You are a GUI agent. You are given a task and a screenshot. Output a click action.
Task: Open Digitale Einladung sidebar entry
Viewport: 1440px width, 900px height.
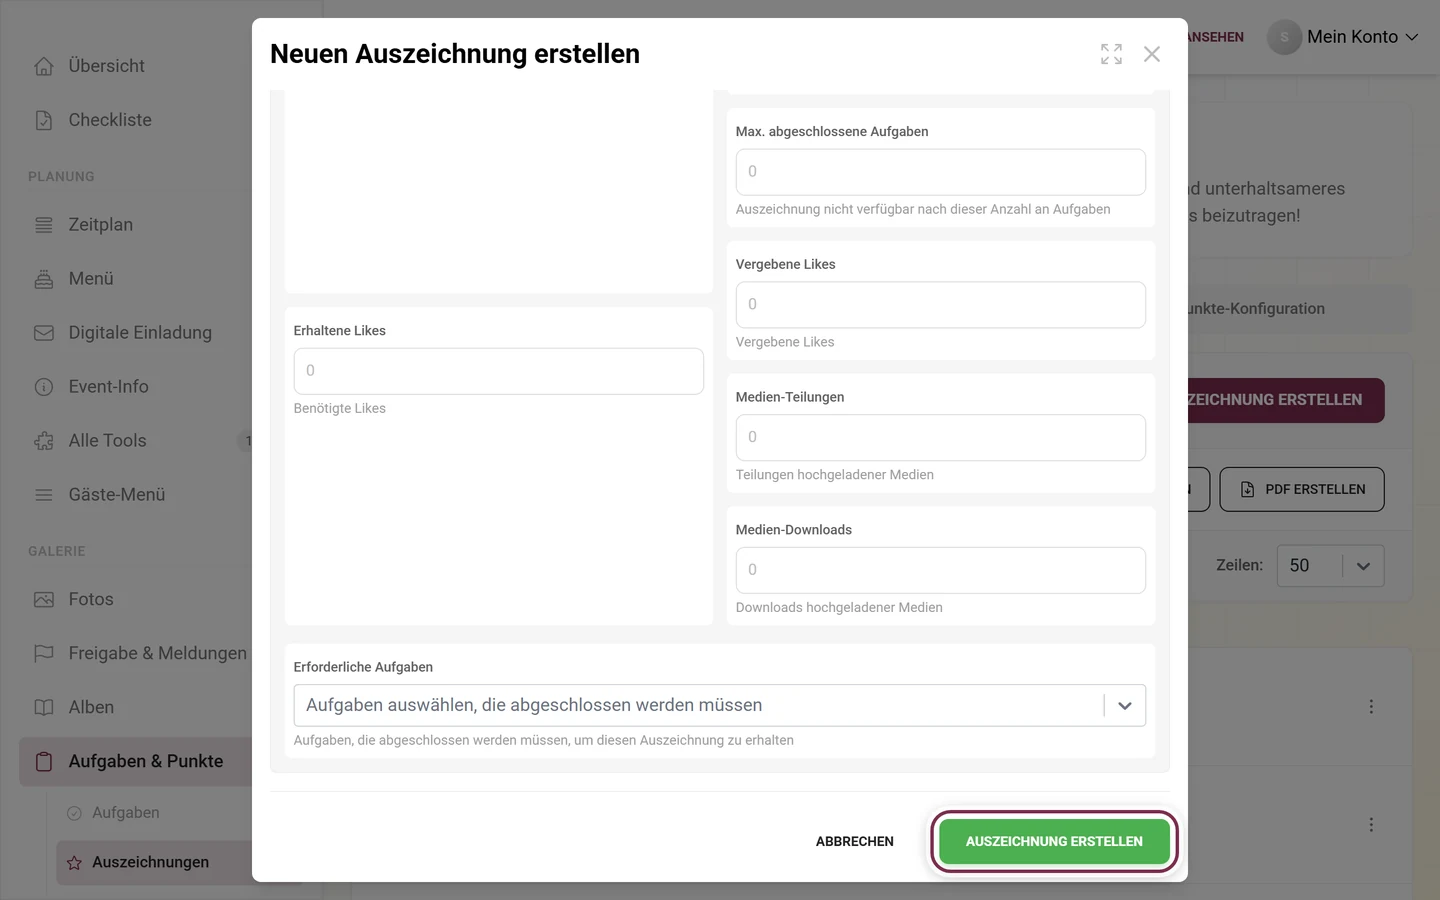point(140,333)
